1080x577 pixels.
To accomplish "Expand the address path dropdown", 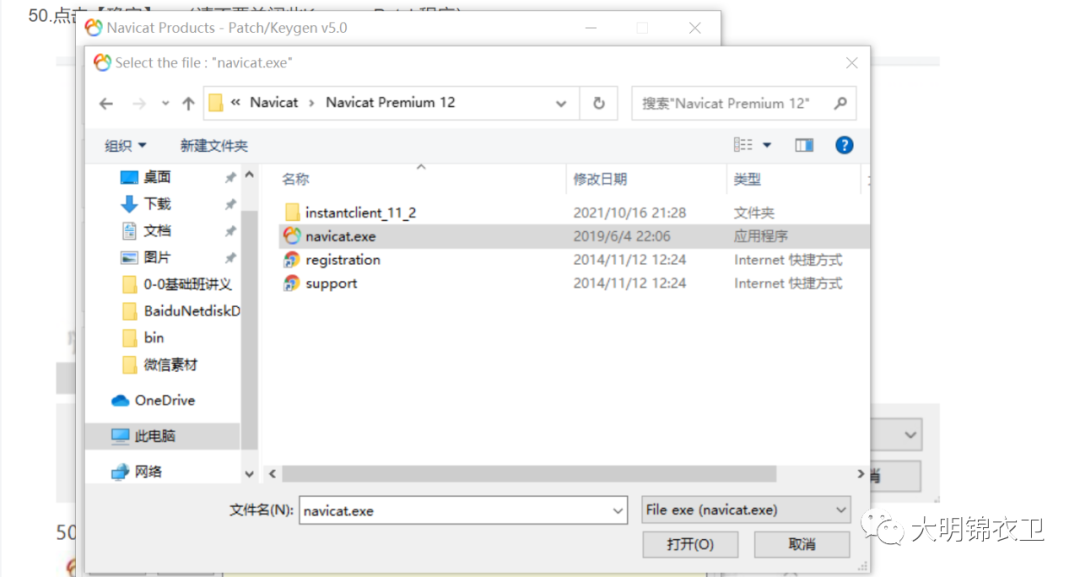I will 561,103.
